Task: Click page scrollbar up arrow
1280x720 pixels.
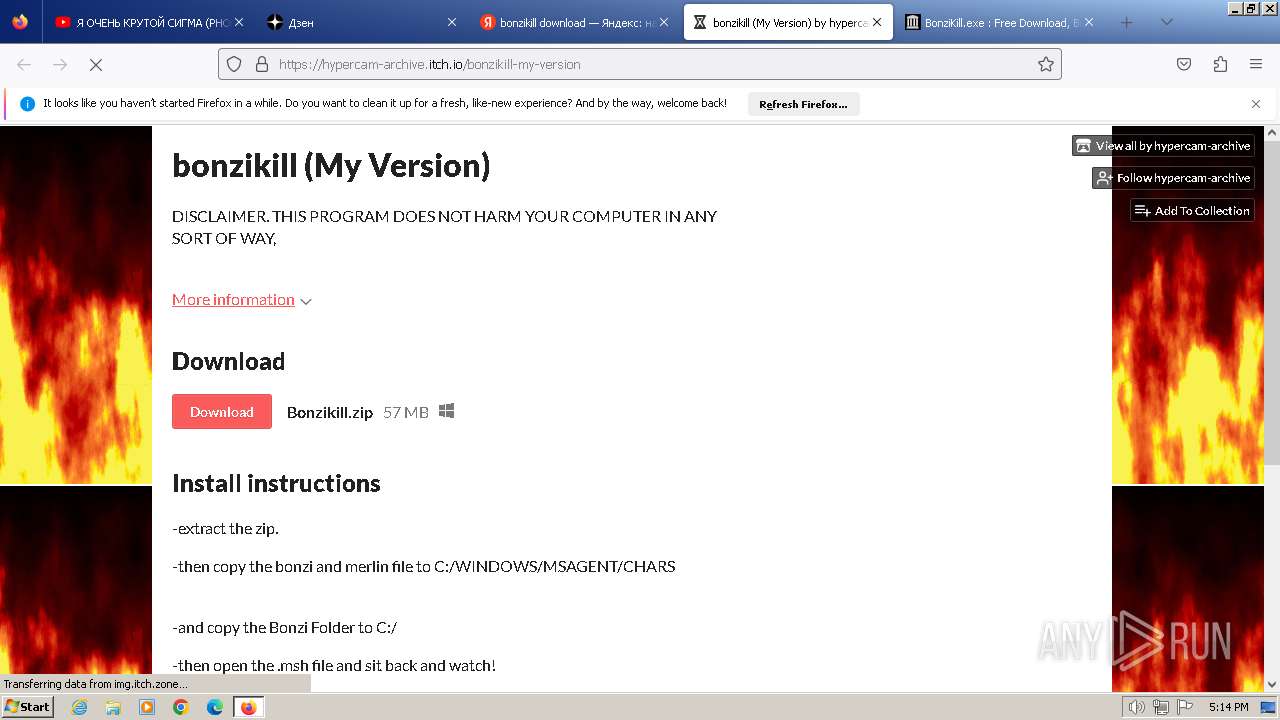Action: click(x=1272, y=133)
